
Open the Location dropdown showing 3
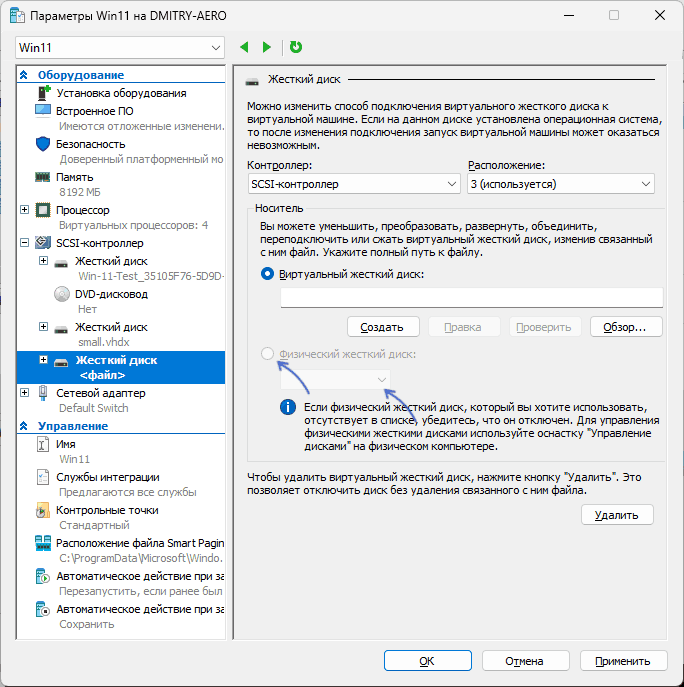(561, 184)
